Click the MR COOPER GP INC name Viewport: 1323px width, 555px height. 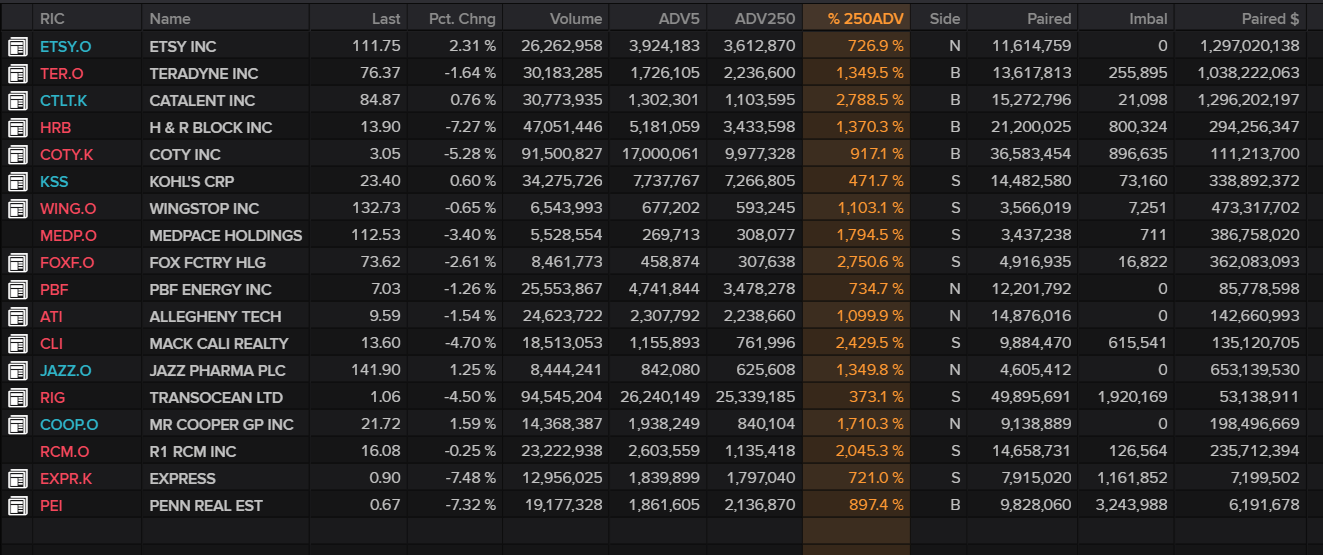click(x=222, y=424)
